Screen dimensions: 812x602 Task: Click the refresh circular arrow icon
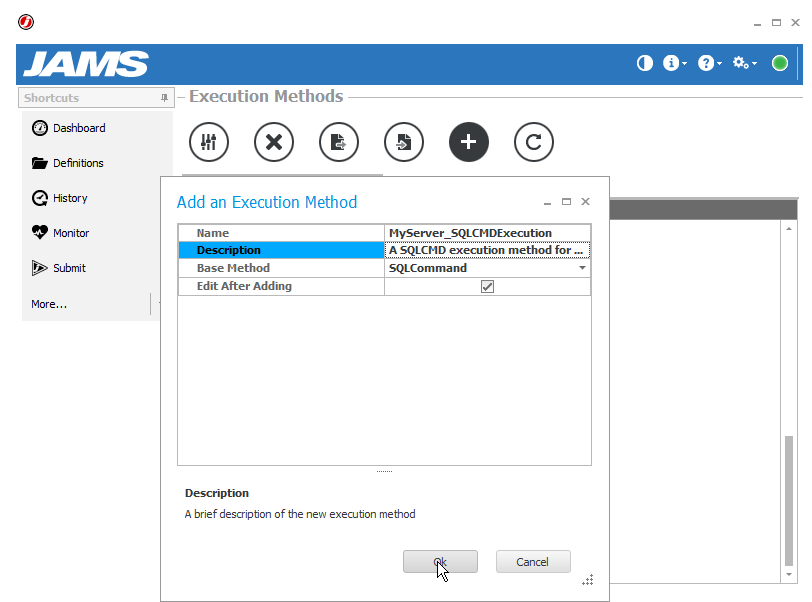[534, 142]
